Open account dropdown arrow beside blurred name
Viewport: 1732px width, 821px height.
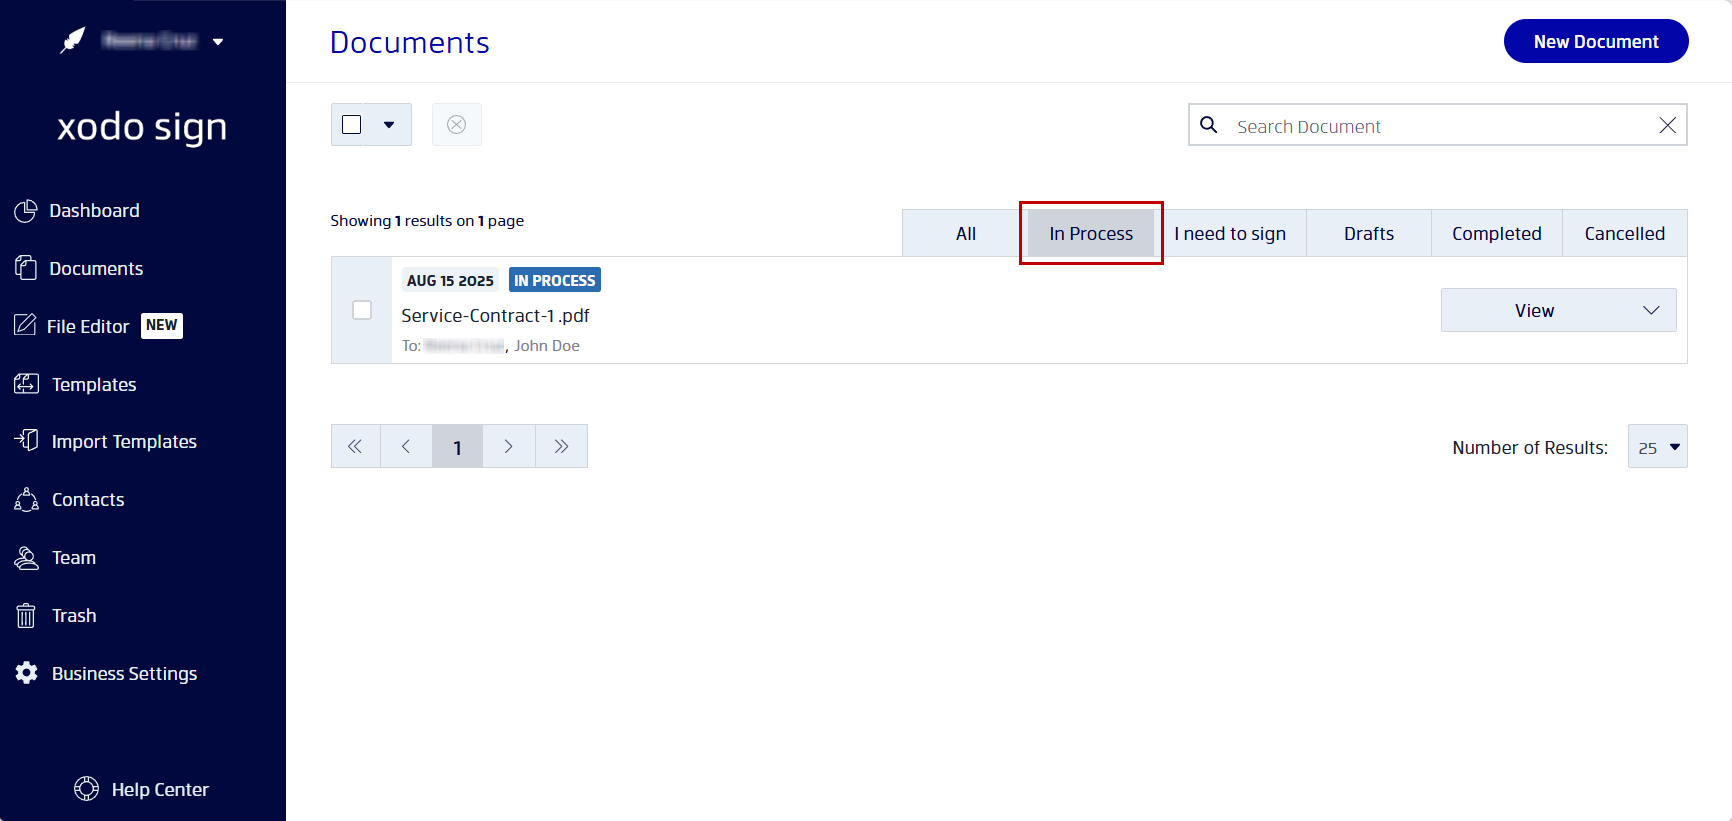pyautogui.click(x=218, y=42)
